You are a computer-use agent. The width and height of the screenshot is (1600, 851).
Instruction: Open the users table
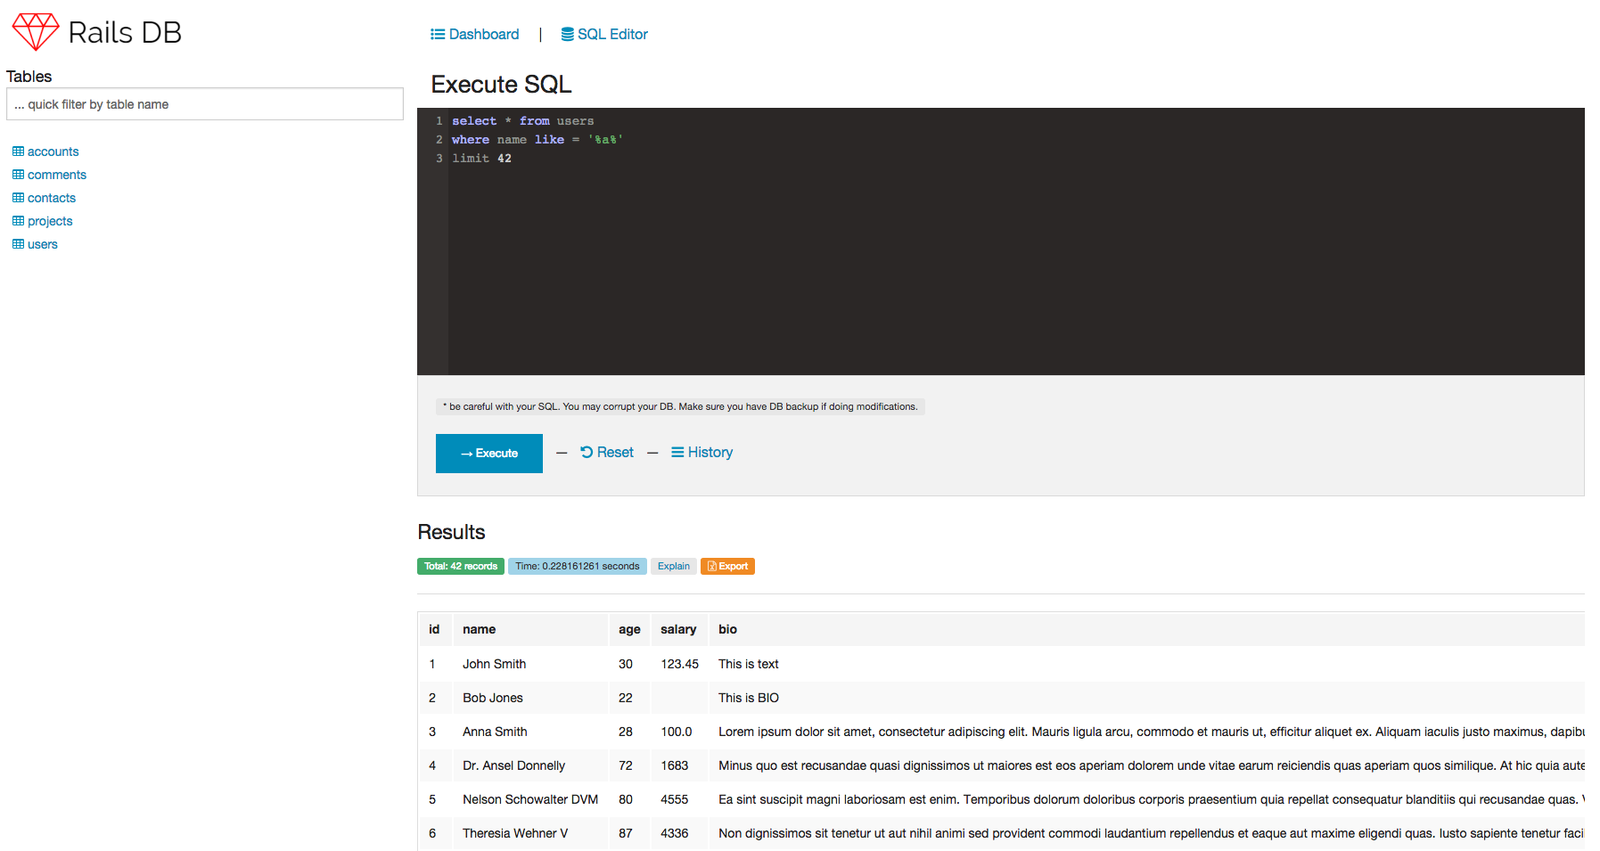[x=42, y=244]
